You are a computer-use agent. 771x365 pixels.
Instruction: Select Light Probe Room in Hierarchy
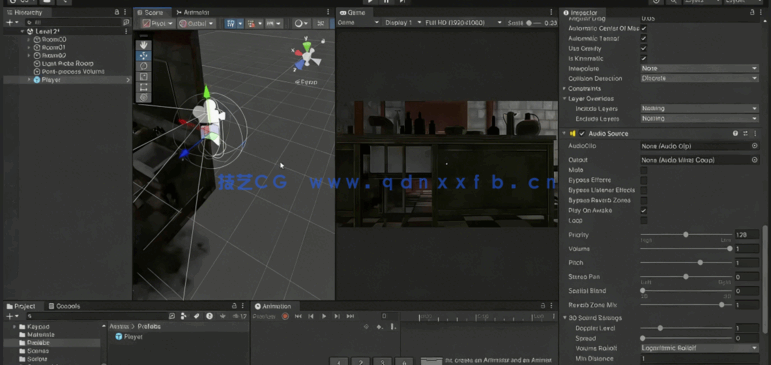(67, 63)
